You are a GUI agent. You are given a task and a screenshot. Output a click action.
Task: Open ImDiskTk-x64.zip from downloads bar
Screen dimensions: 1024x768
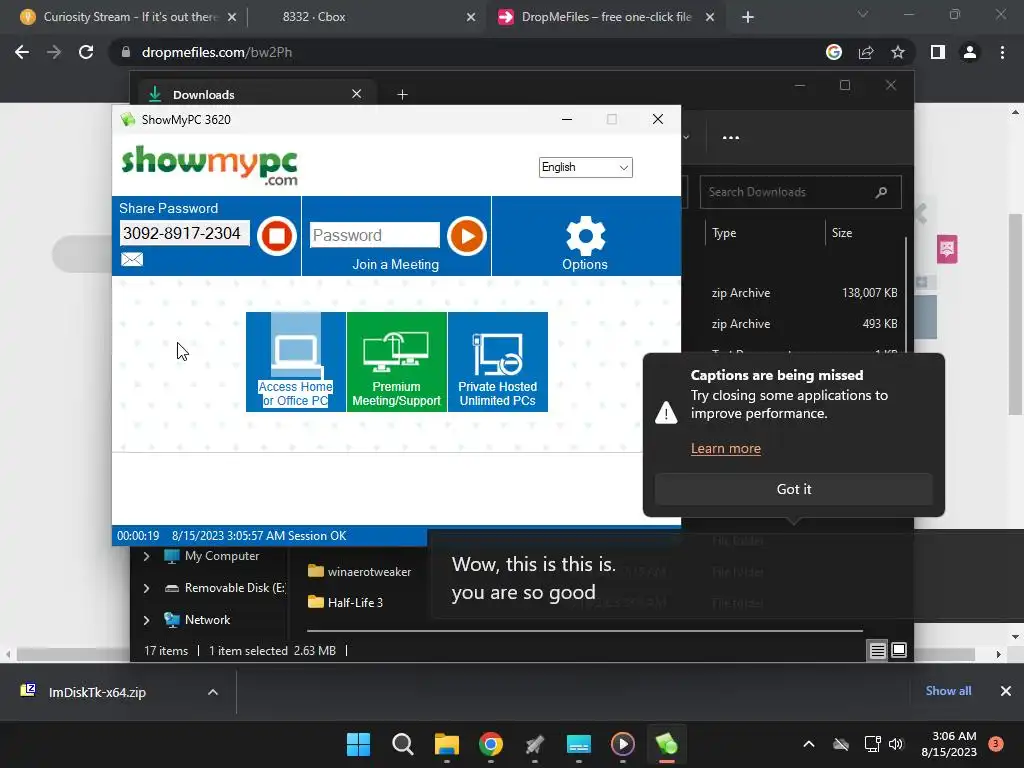click(97, 692)
